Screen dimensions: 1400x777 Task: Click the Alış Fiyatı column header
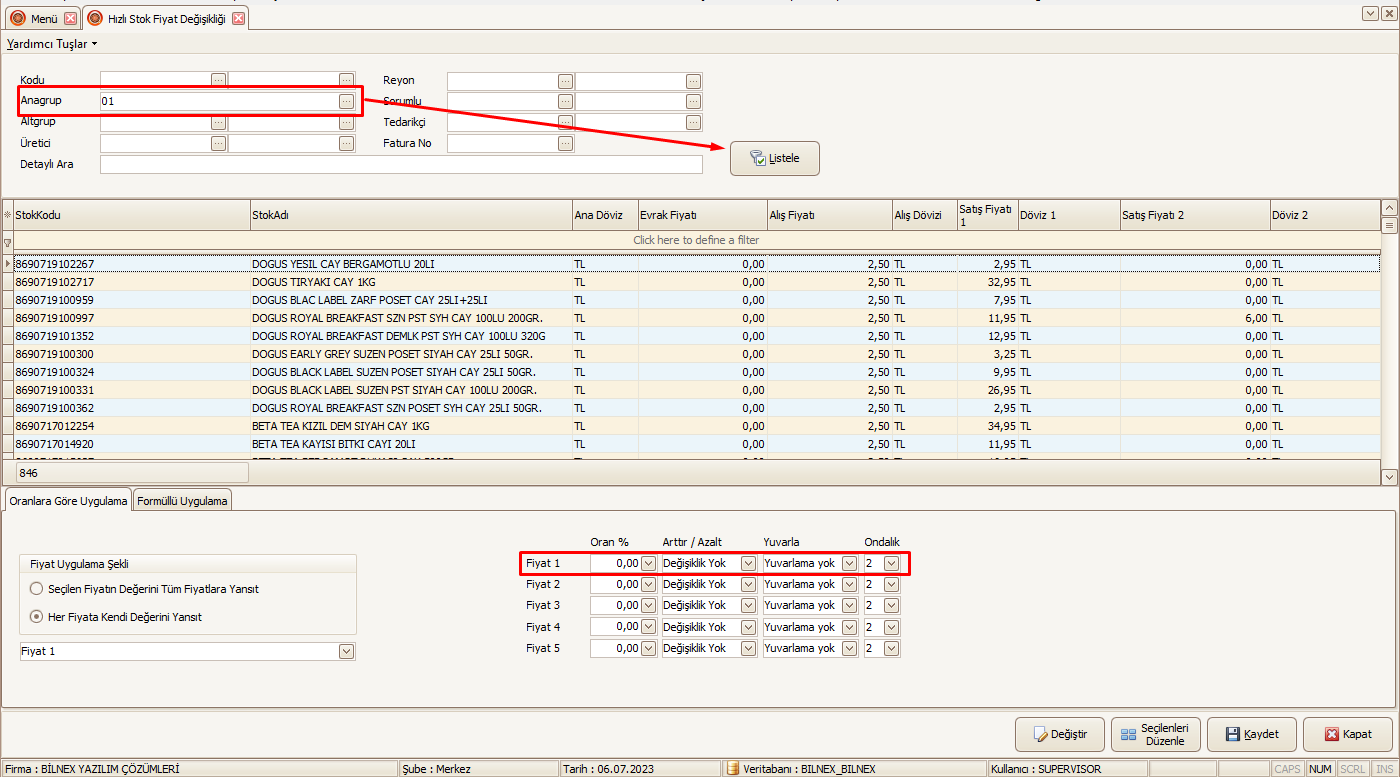coord(829,215)
